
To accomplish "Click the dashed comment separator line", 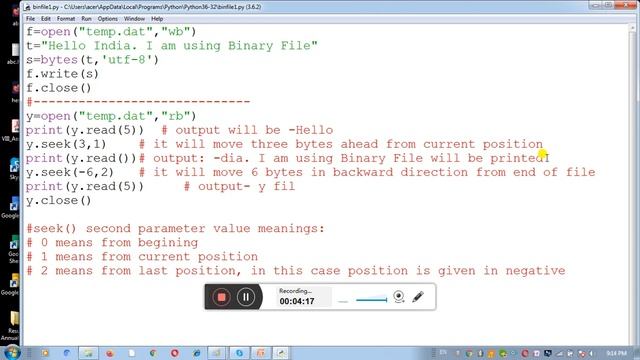I will [138, 102].
